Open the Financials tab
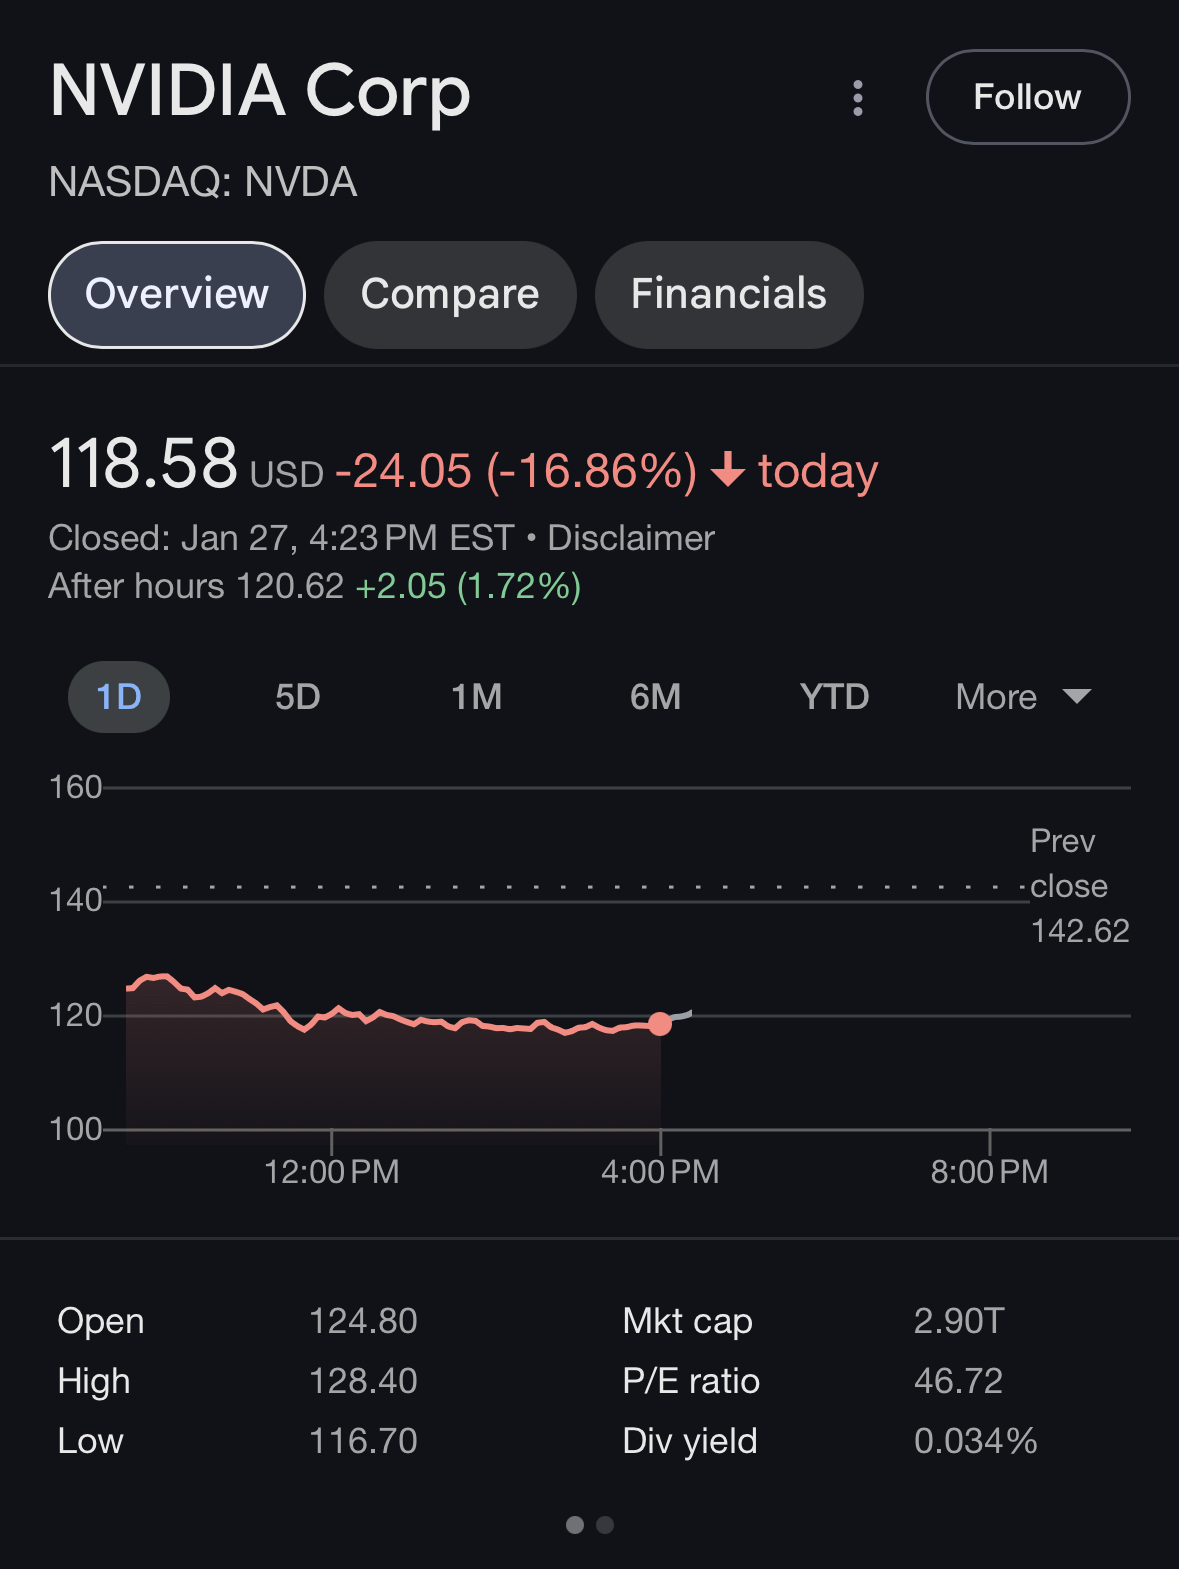1179x1569 pixels. (728, 294)
